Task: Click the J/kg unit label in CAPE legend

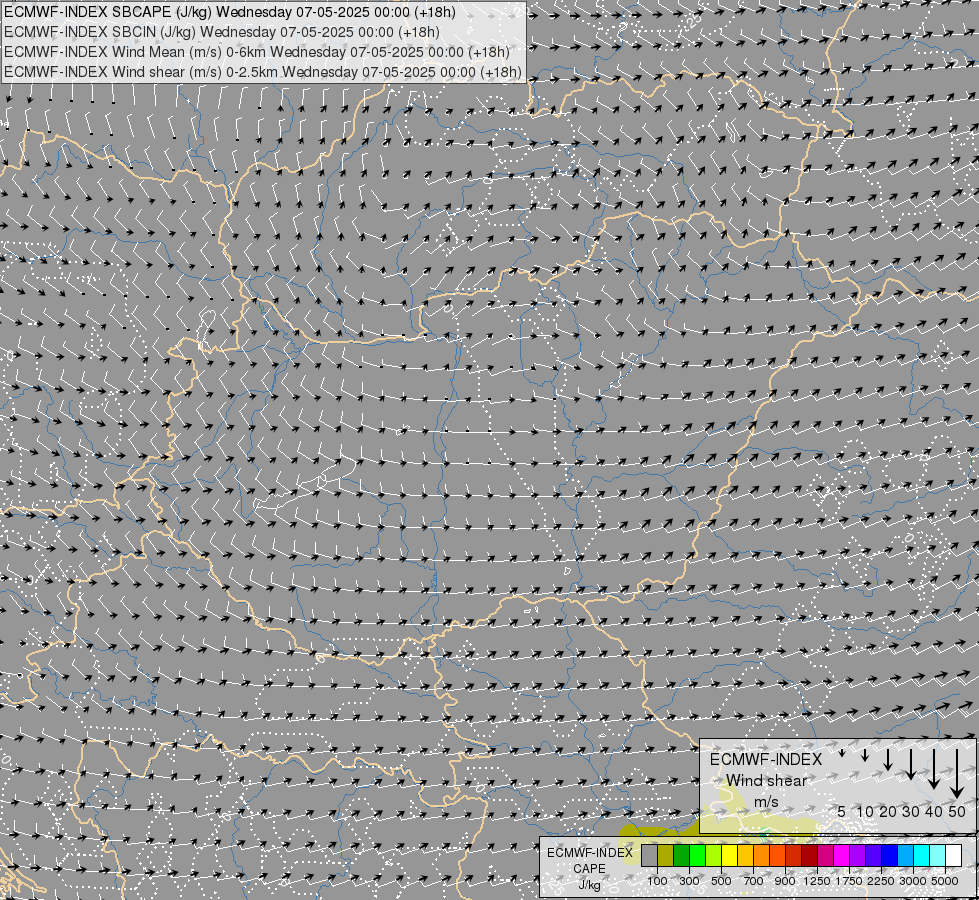Action: click(589, 886)
